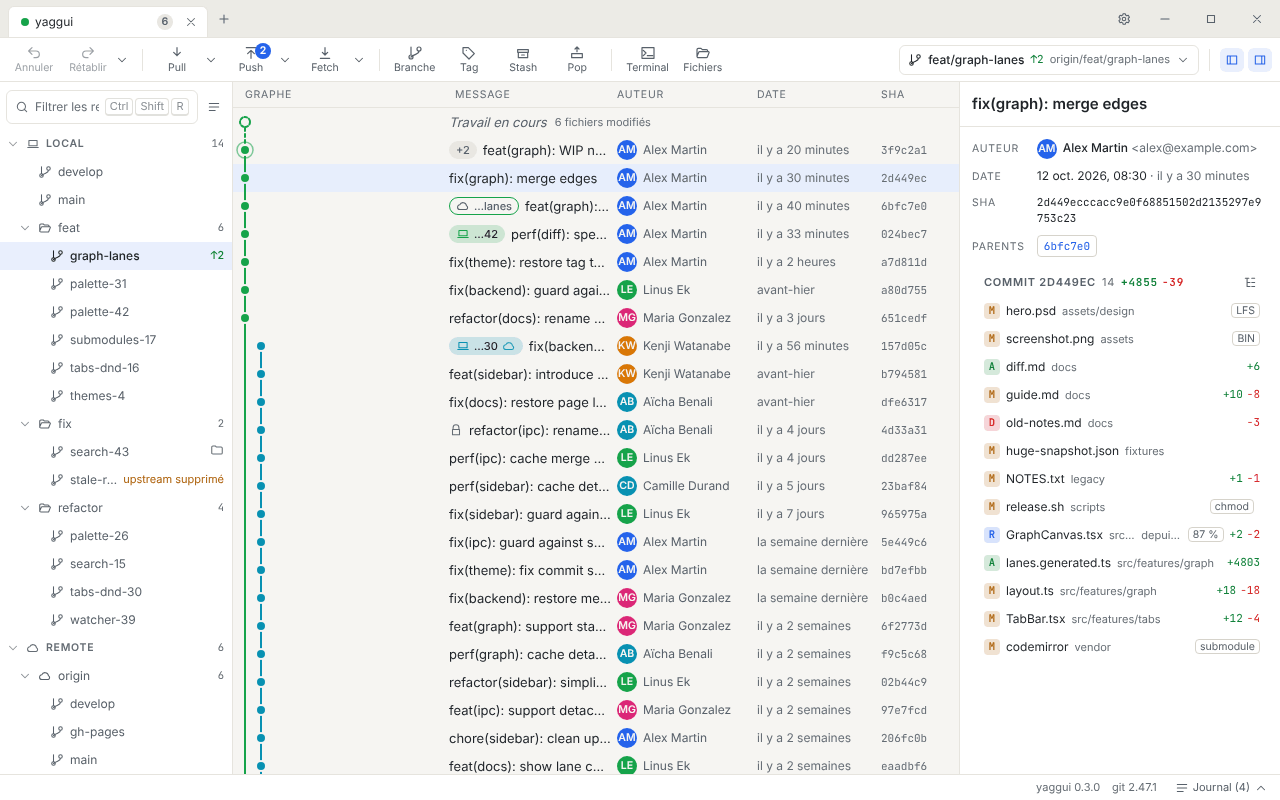1280x800 pixels.
Task: Push the 2 pending commits
Action: [251, 59]
